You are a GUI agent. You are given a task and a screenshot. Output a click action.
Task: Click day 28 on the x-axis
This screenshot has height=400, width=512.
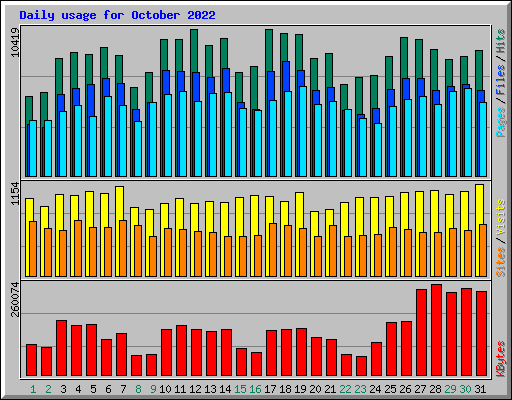click(435, 389)
